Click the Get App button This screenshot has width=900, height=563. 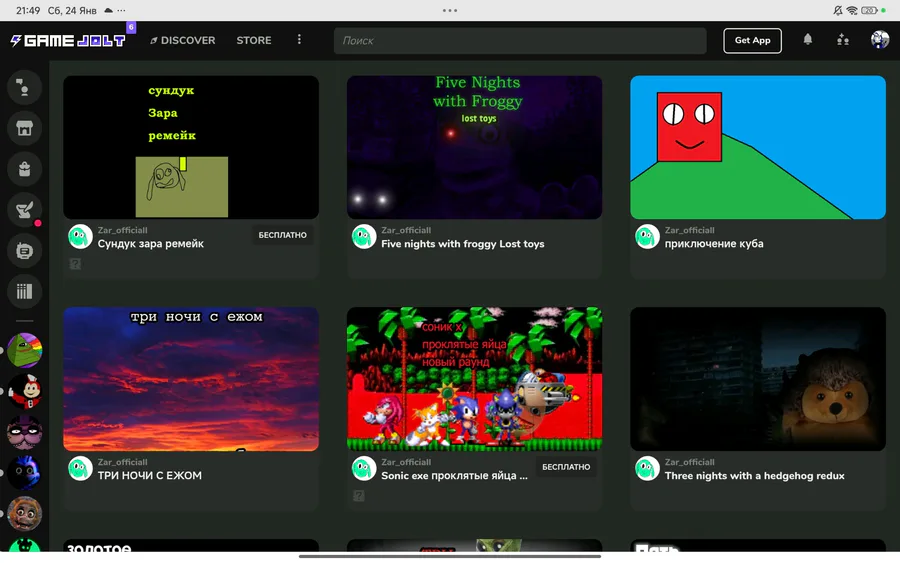click(752, 40)
